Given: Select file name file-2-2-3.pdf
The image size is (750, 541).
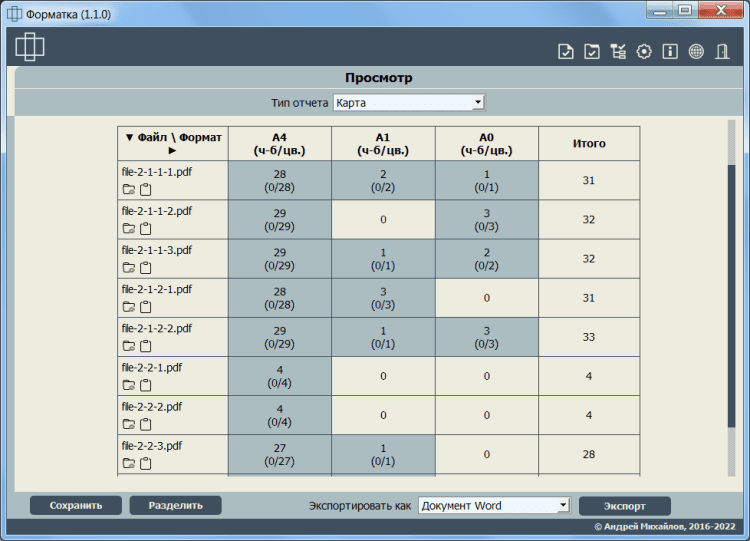Looking at the screenshot, I should 152,446.
